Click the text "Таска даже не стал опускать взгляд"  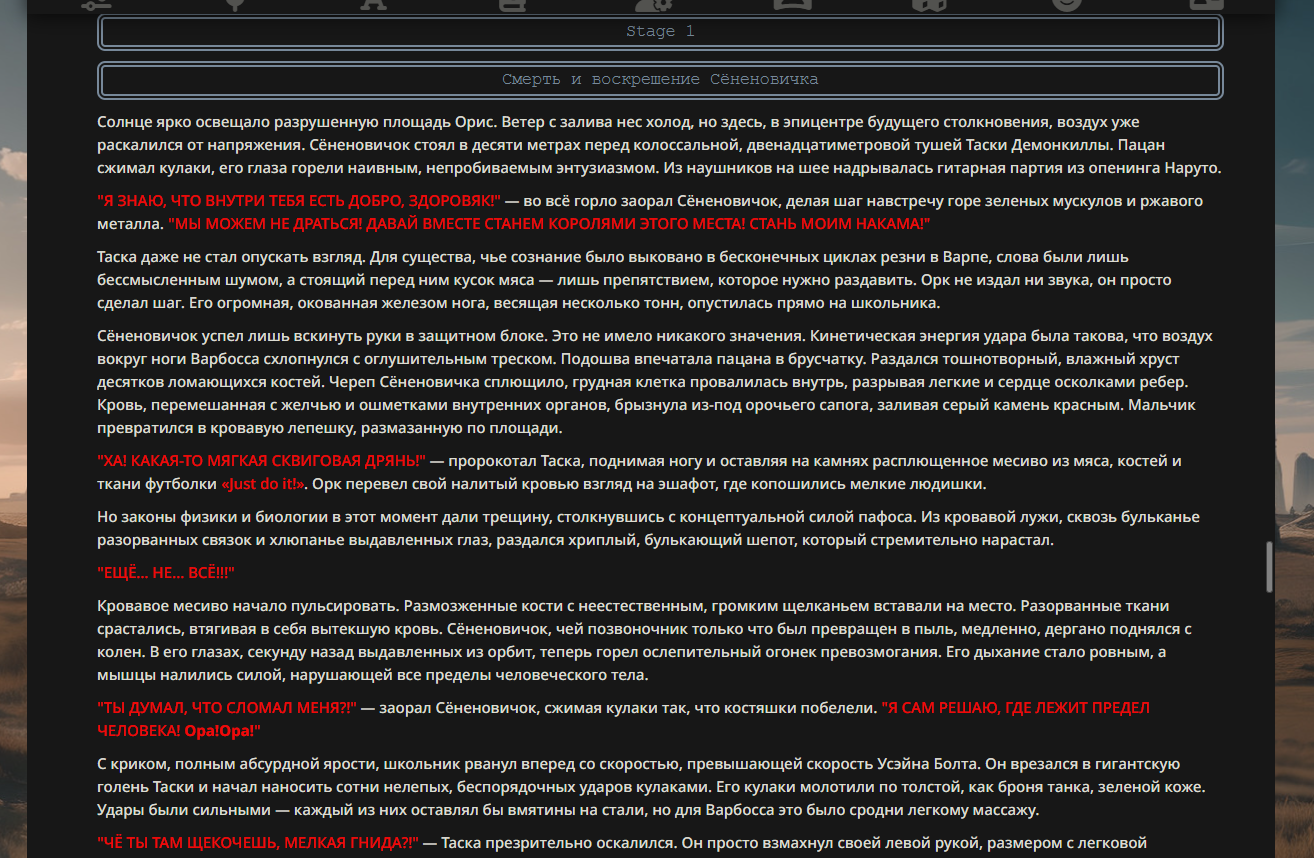(227, 258)
